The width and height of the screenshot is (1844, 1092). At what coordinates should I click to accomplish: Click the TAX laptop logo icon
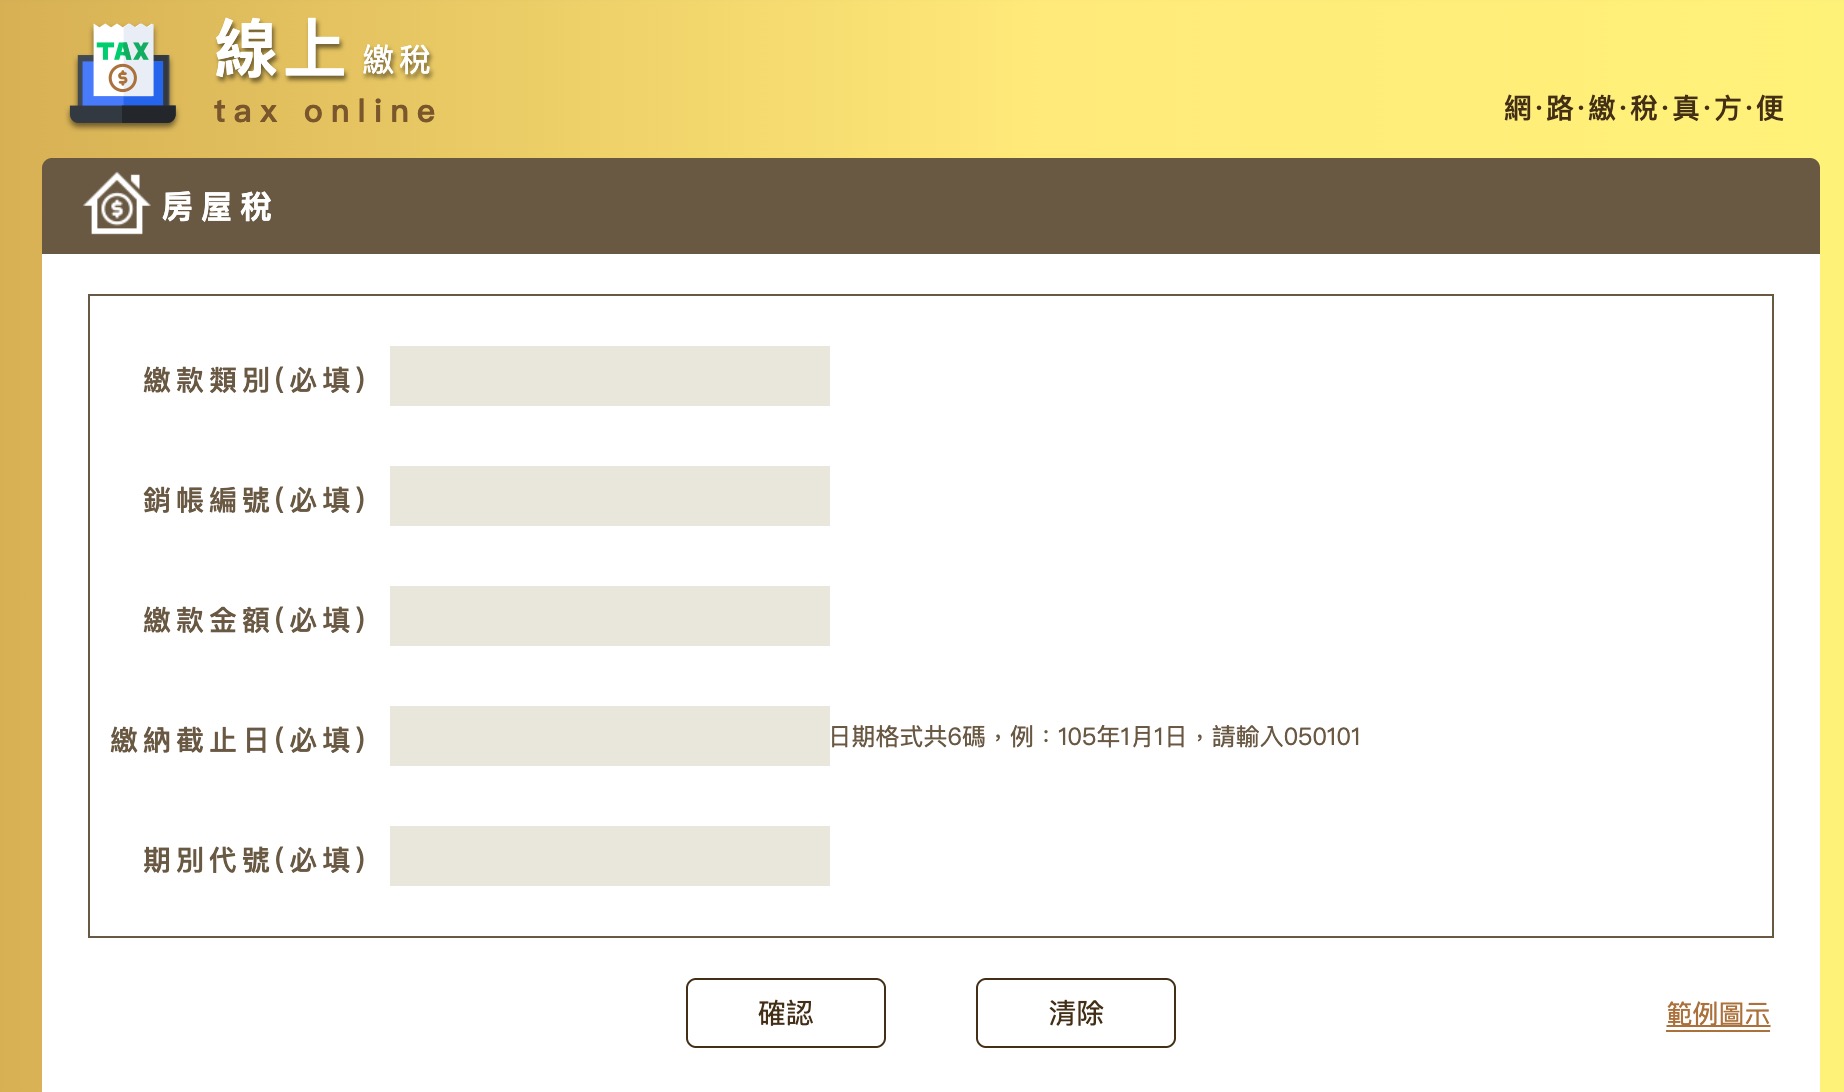[x=123, y=76]
